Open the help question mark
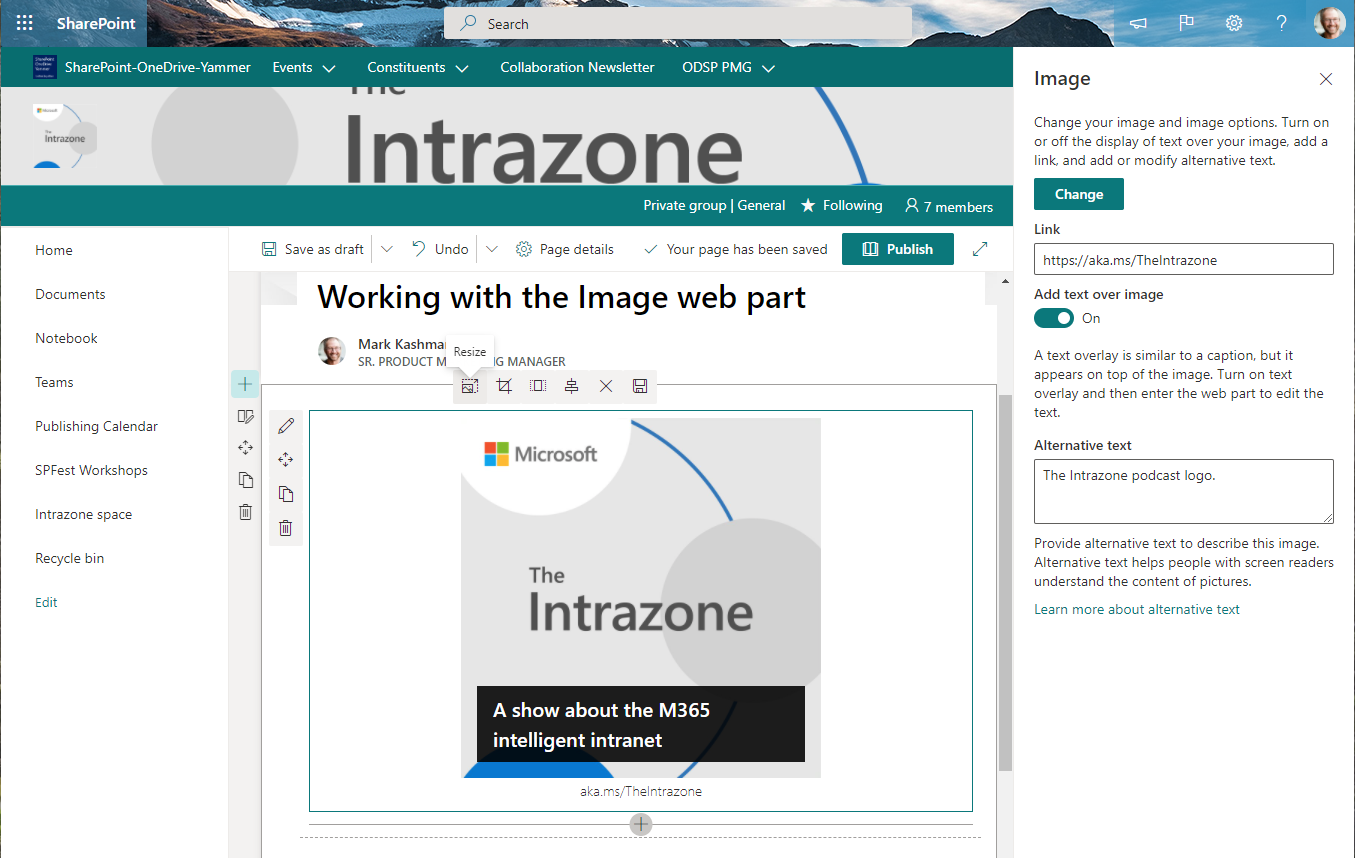 (1282, 23)
